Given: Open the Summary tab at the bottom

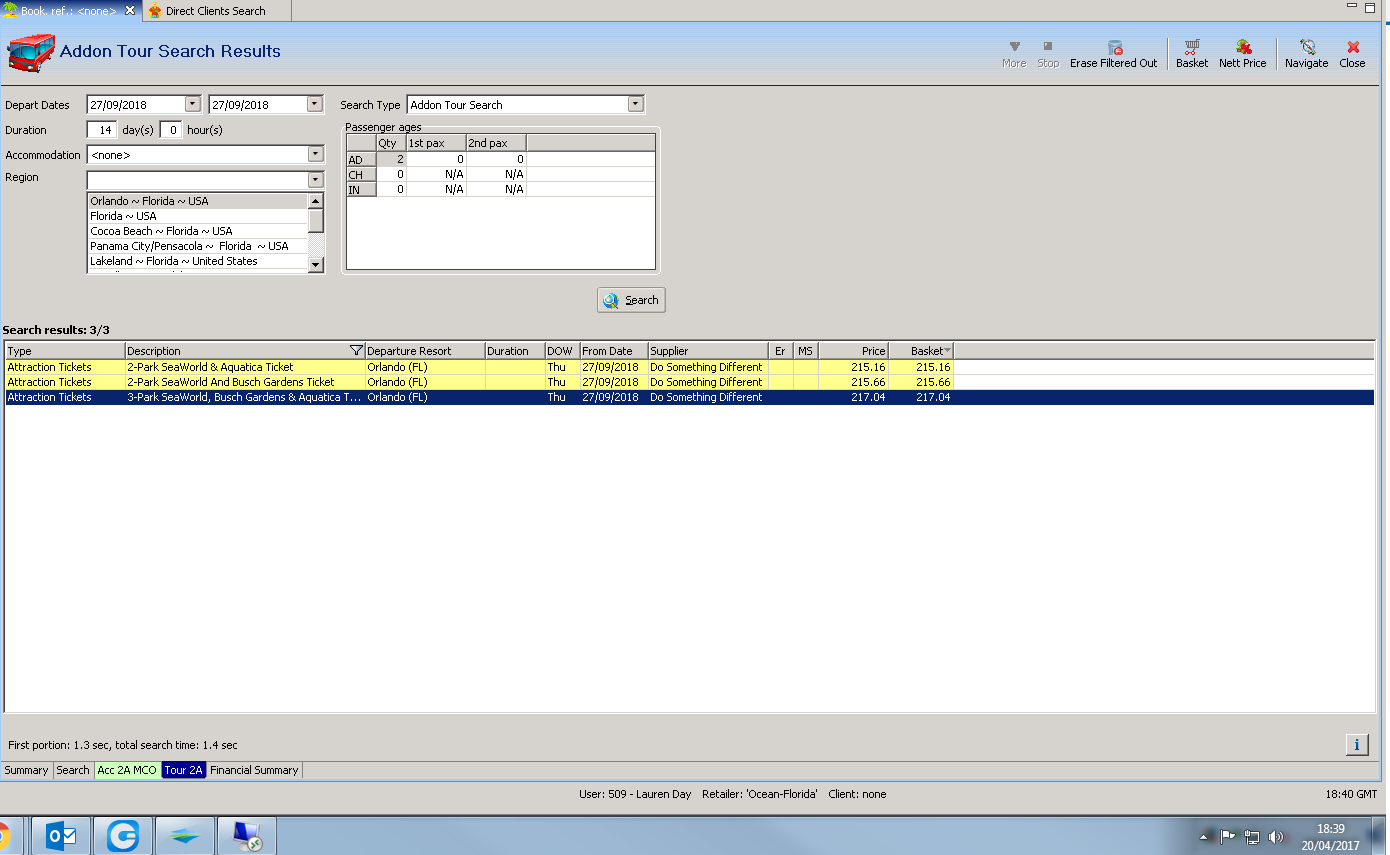Looking at the screenshot, I should [x=26, y=770].
